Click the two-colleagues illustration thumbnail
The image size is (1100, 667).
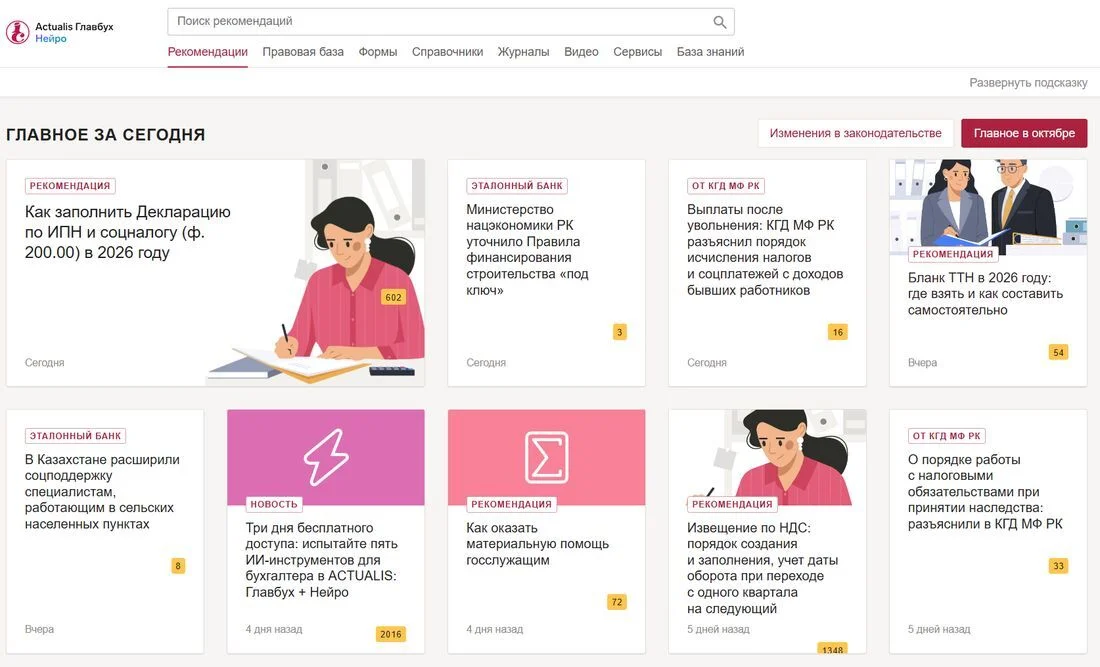click(x=988, y=206)
